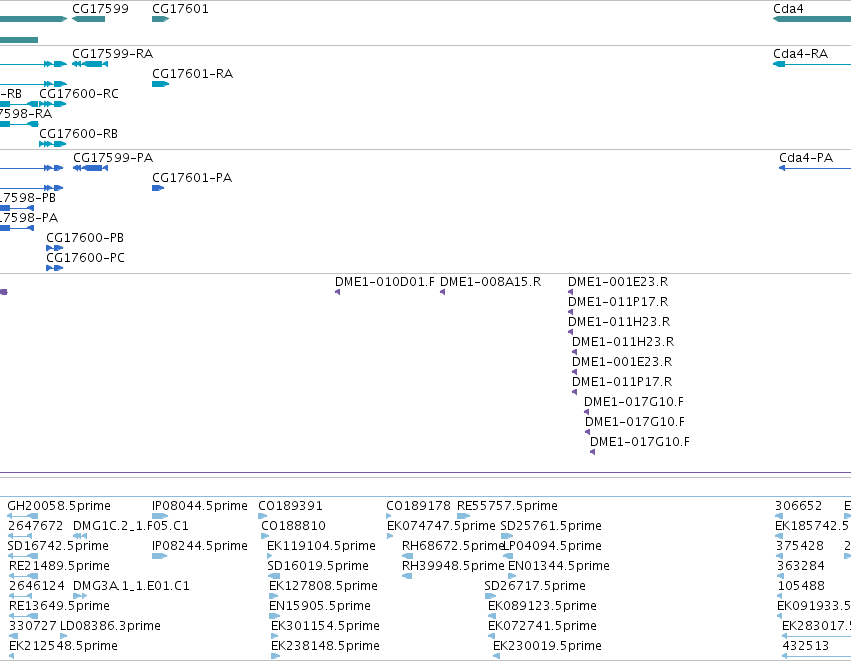Image resolution: width=851 pixels, height=661 pixels.
Task: Select EST EK127808.5prime
Action: pos(323,586)
